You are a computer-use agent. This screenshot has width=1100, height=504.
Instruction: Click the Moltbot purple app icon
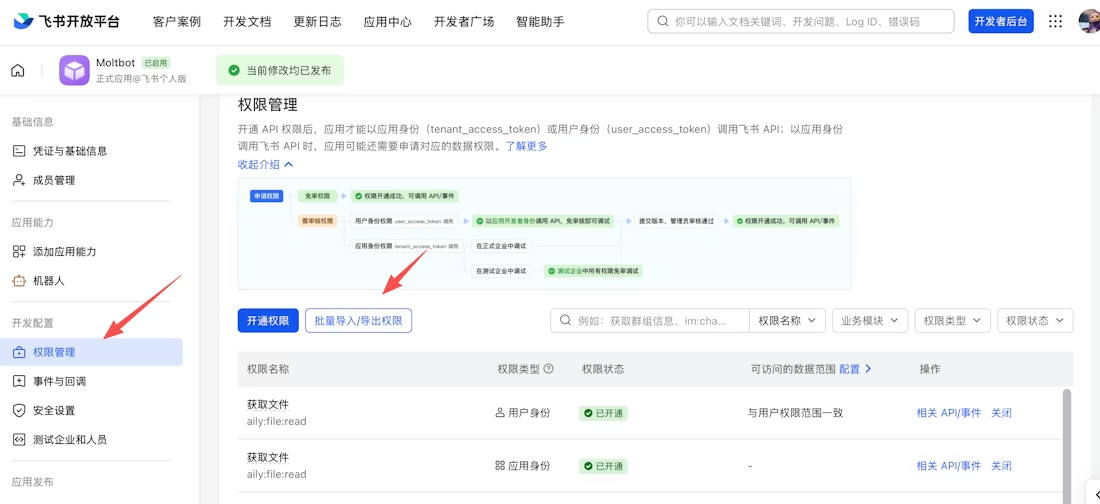click(75, 71)
